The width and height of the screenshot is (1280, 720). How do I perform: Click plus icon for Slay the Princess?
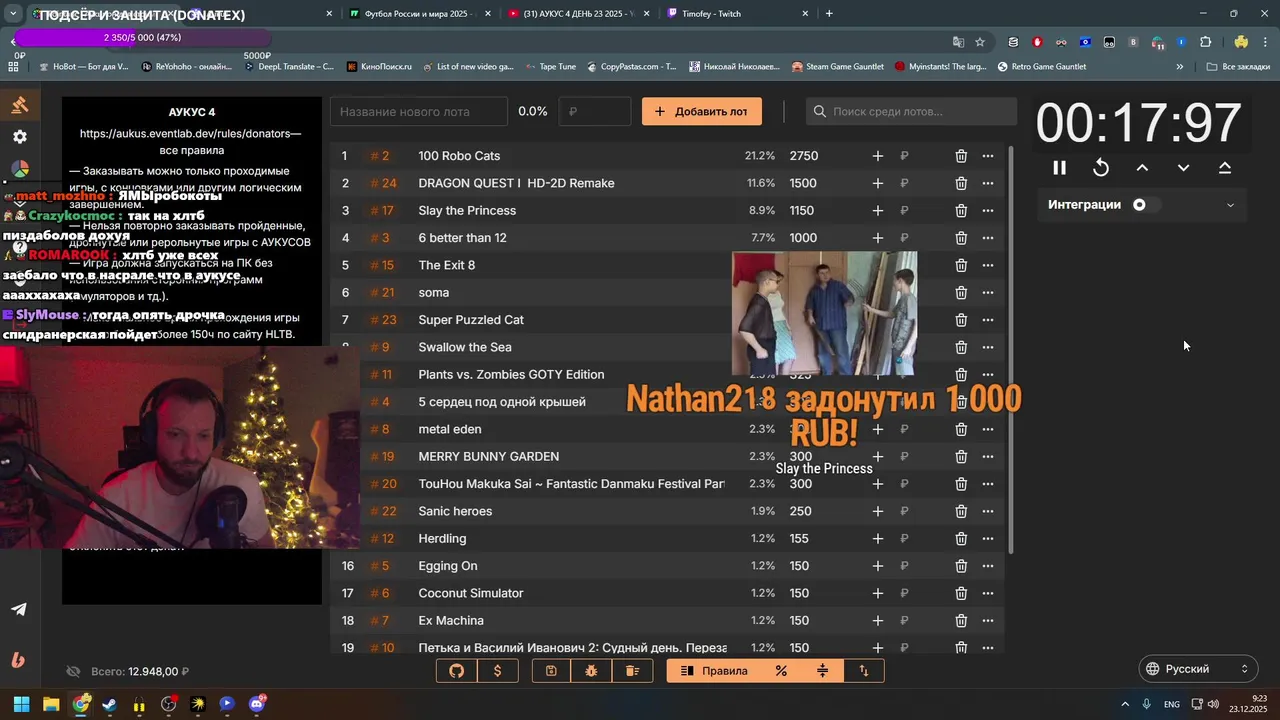(878, 211)
